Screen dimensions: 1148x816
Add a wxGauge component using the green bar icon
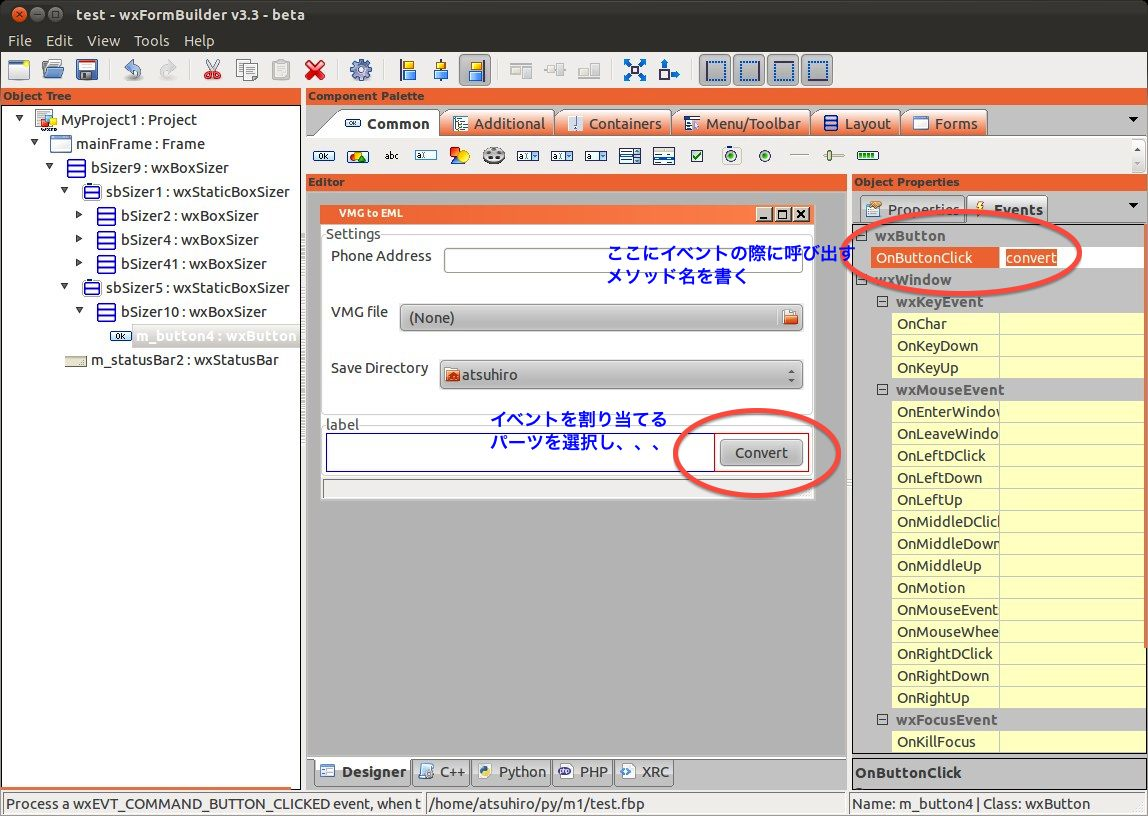pyautogui.click(x=866, y=155)
